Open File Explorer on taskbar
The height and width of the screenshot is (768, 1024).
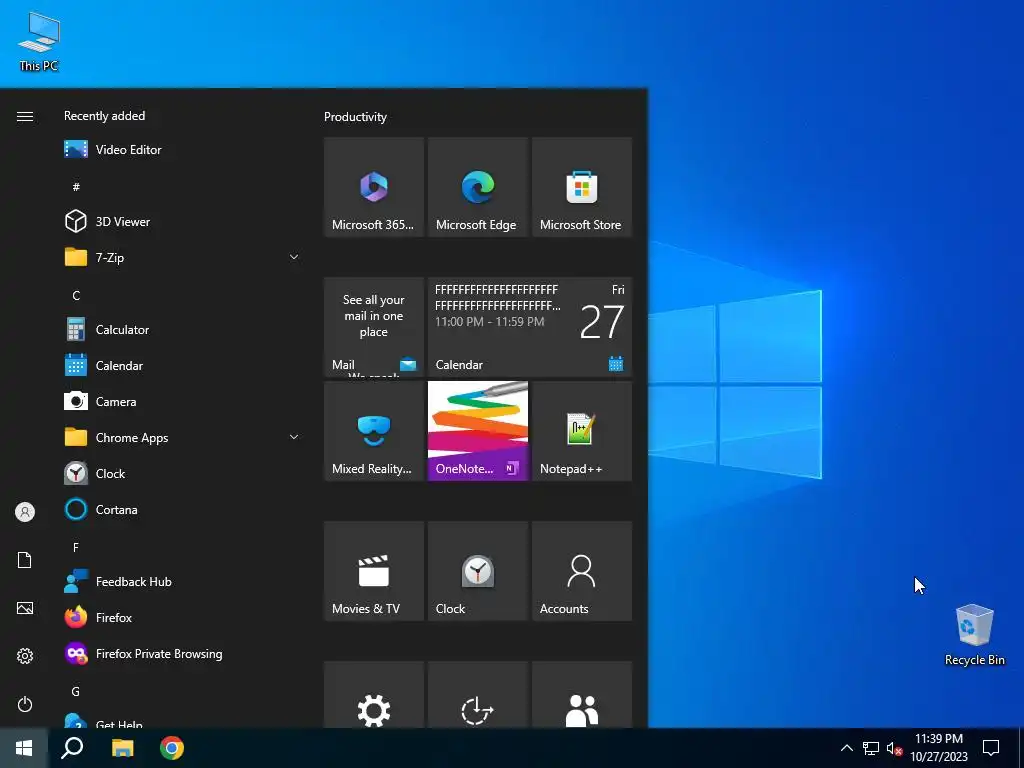tap(122, 748)
